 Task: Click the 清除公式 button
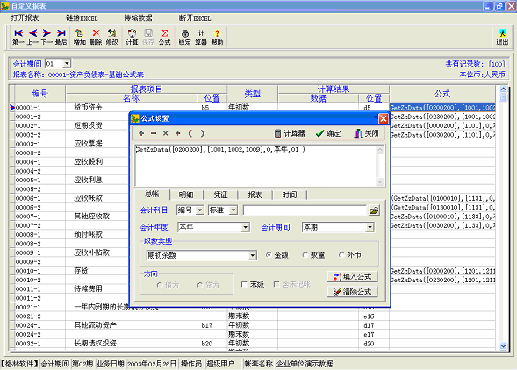pos(352,292)
